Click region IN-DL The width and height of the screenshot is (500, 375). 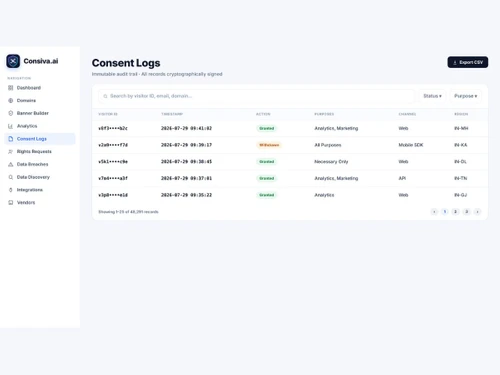[460, 162]
